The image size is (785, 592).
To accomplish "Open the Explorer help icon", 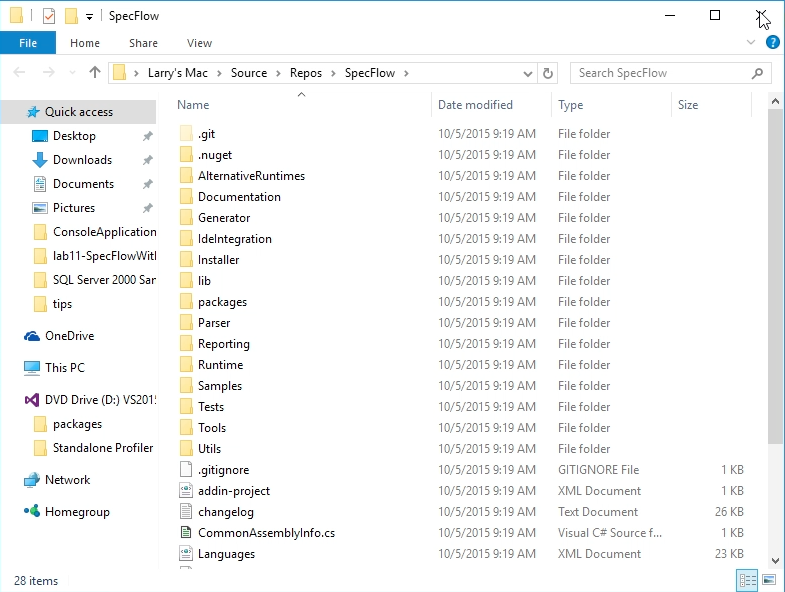I will [x=772, y=42].
